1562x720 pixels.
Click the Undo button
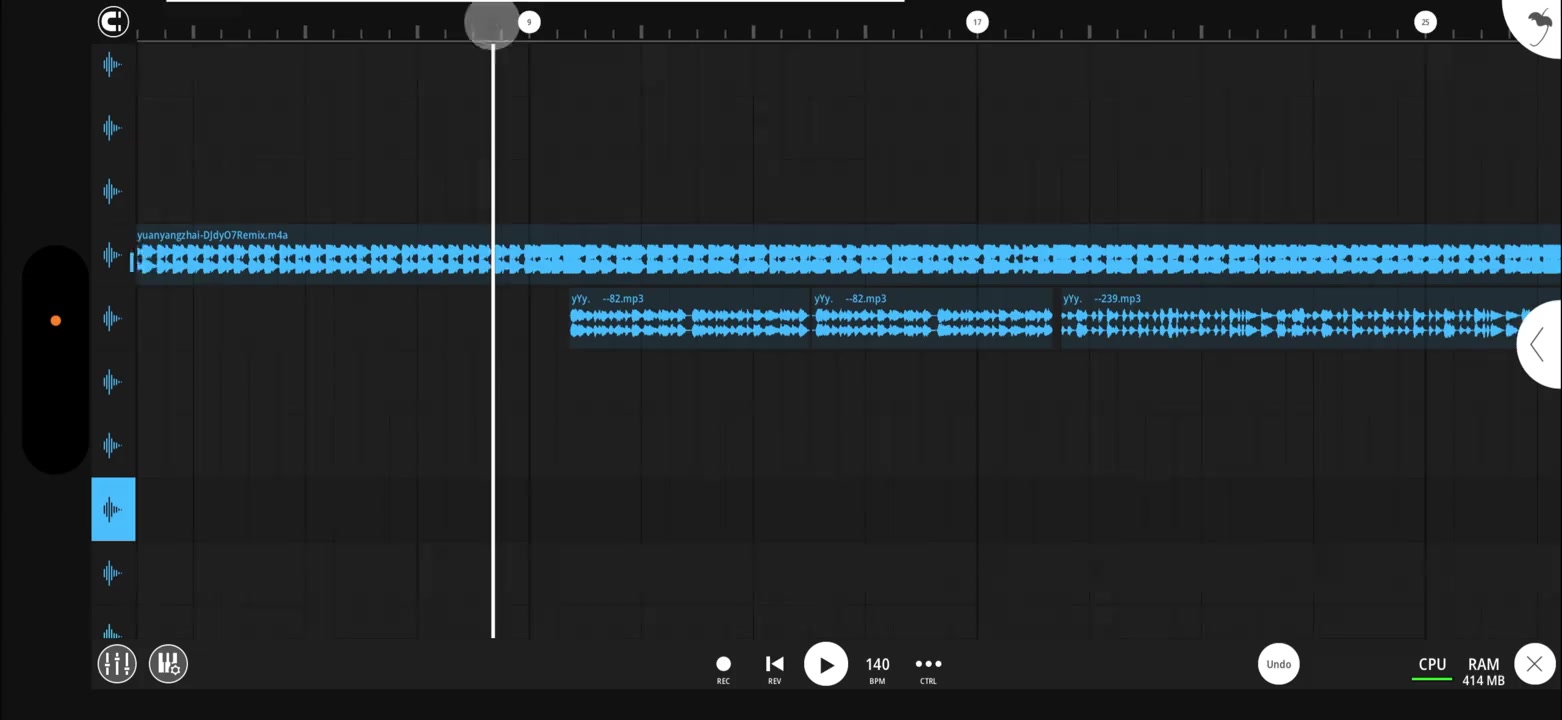click(1278, 664)
